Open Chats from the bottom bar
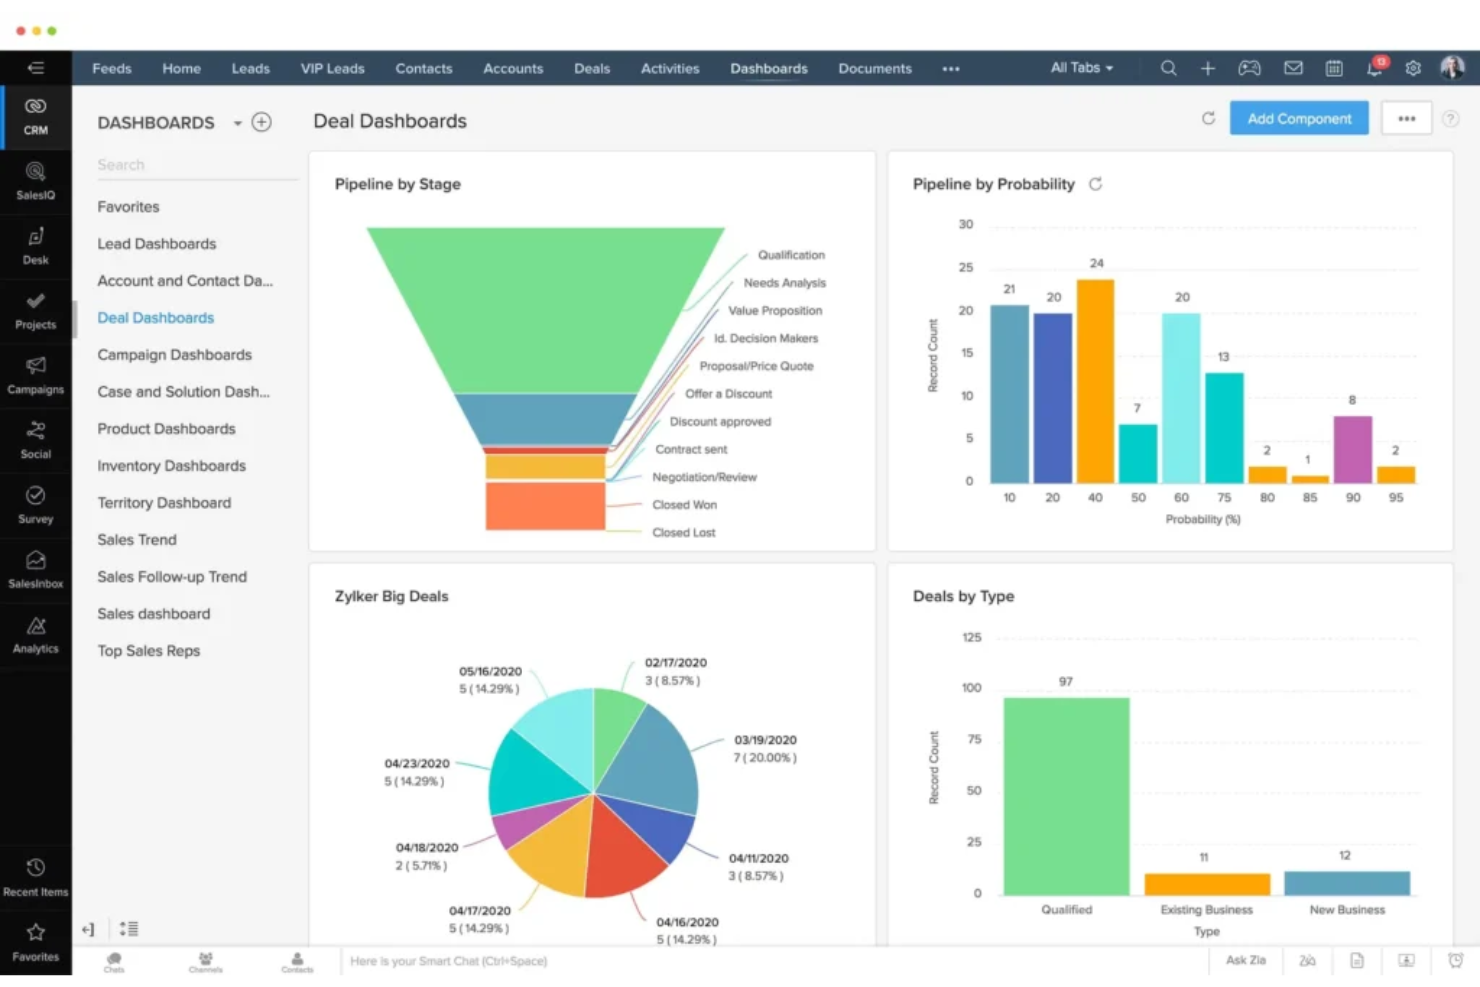The image size is (1480, 987). pyautogui.click(x=113, y=961)
